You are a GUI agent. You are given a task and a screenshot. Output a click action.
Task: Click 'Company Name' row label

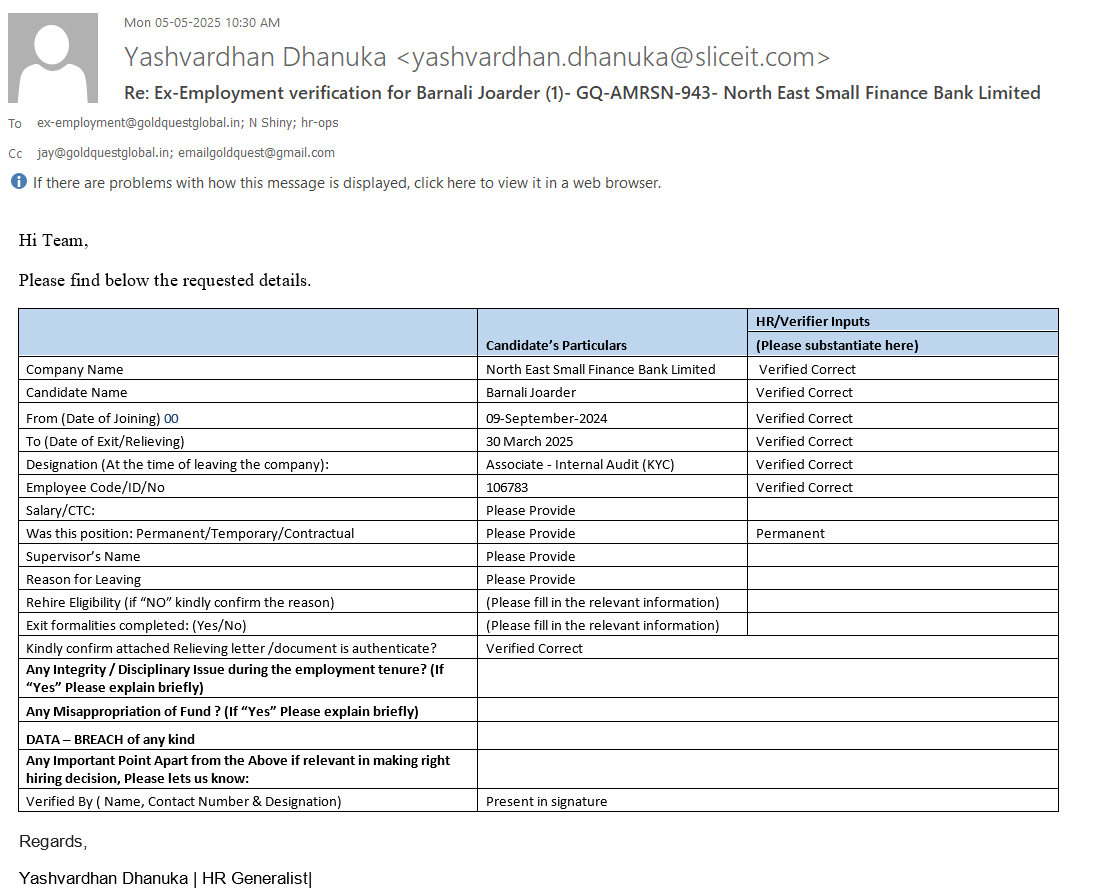coord(75,369)
